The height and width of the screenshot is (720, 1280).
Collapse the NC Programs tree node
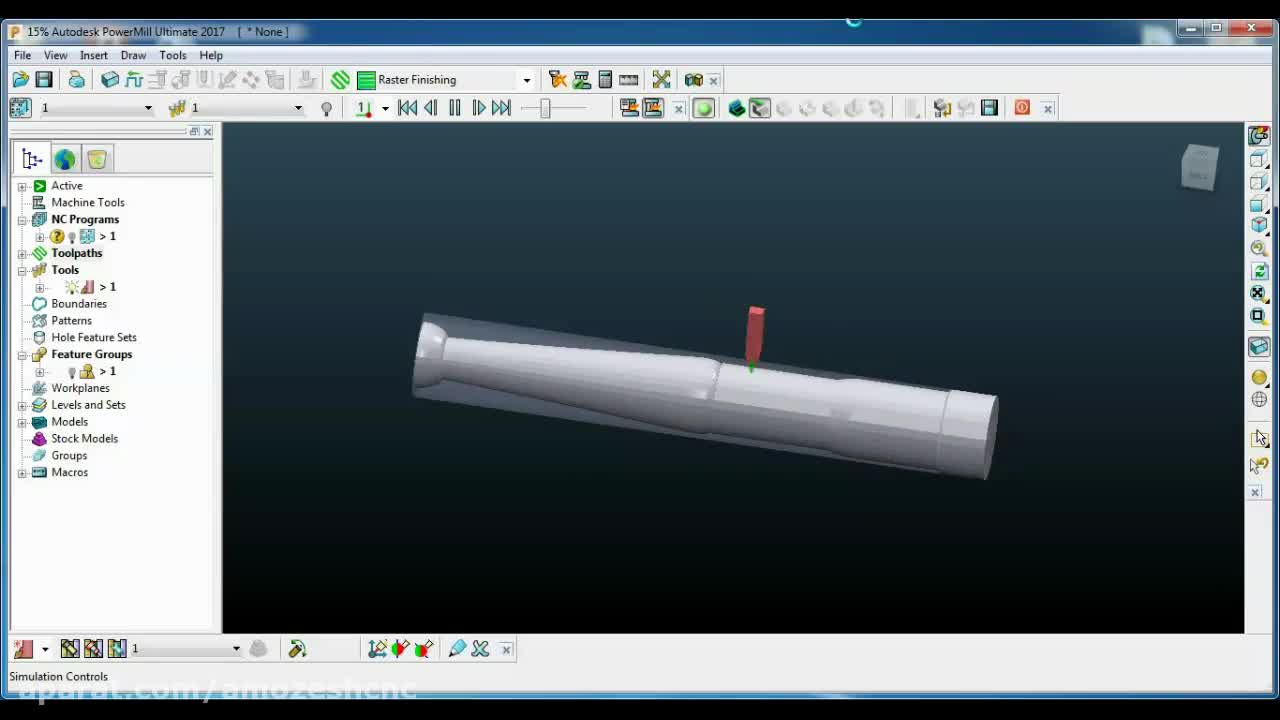point(22,220)
